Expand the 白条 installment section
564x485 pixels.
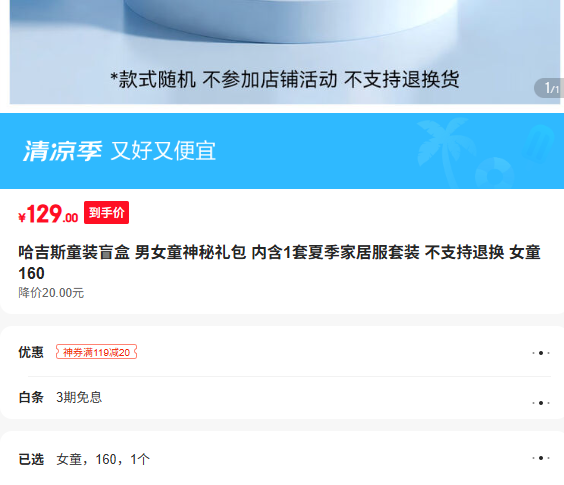(x=284, y=398)
